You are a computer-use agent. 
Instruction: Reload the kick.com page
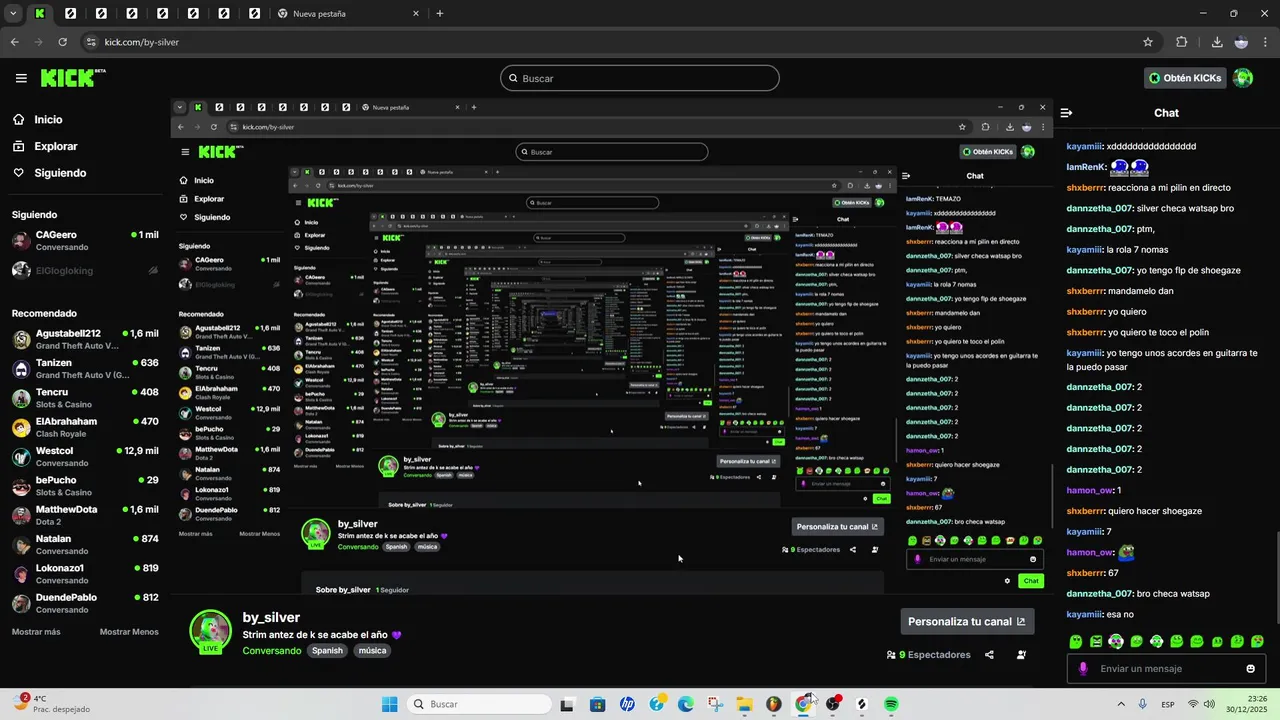pos(62,42)
